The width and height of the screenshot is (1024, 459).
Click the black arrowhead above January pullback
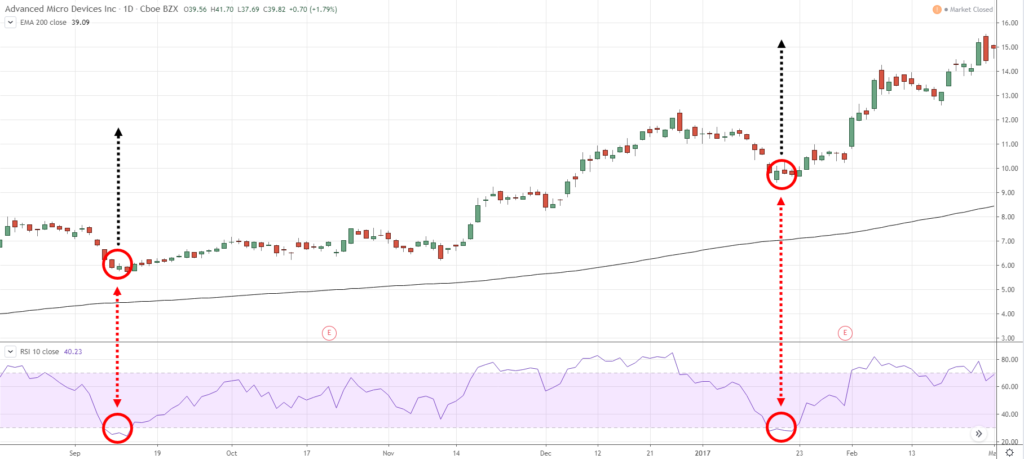[781, 44]
